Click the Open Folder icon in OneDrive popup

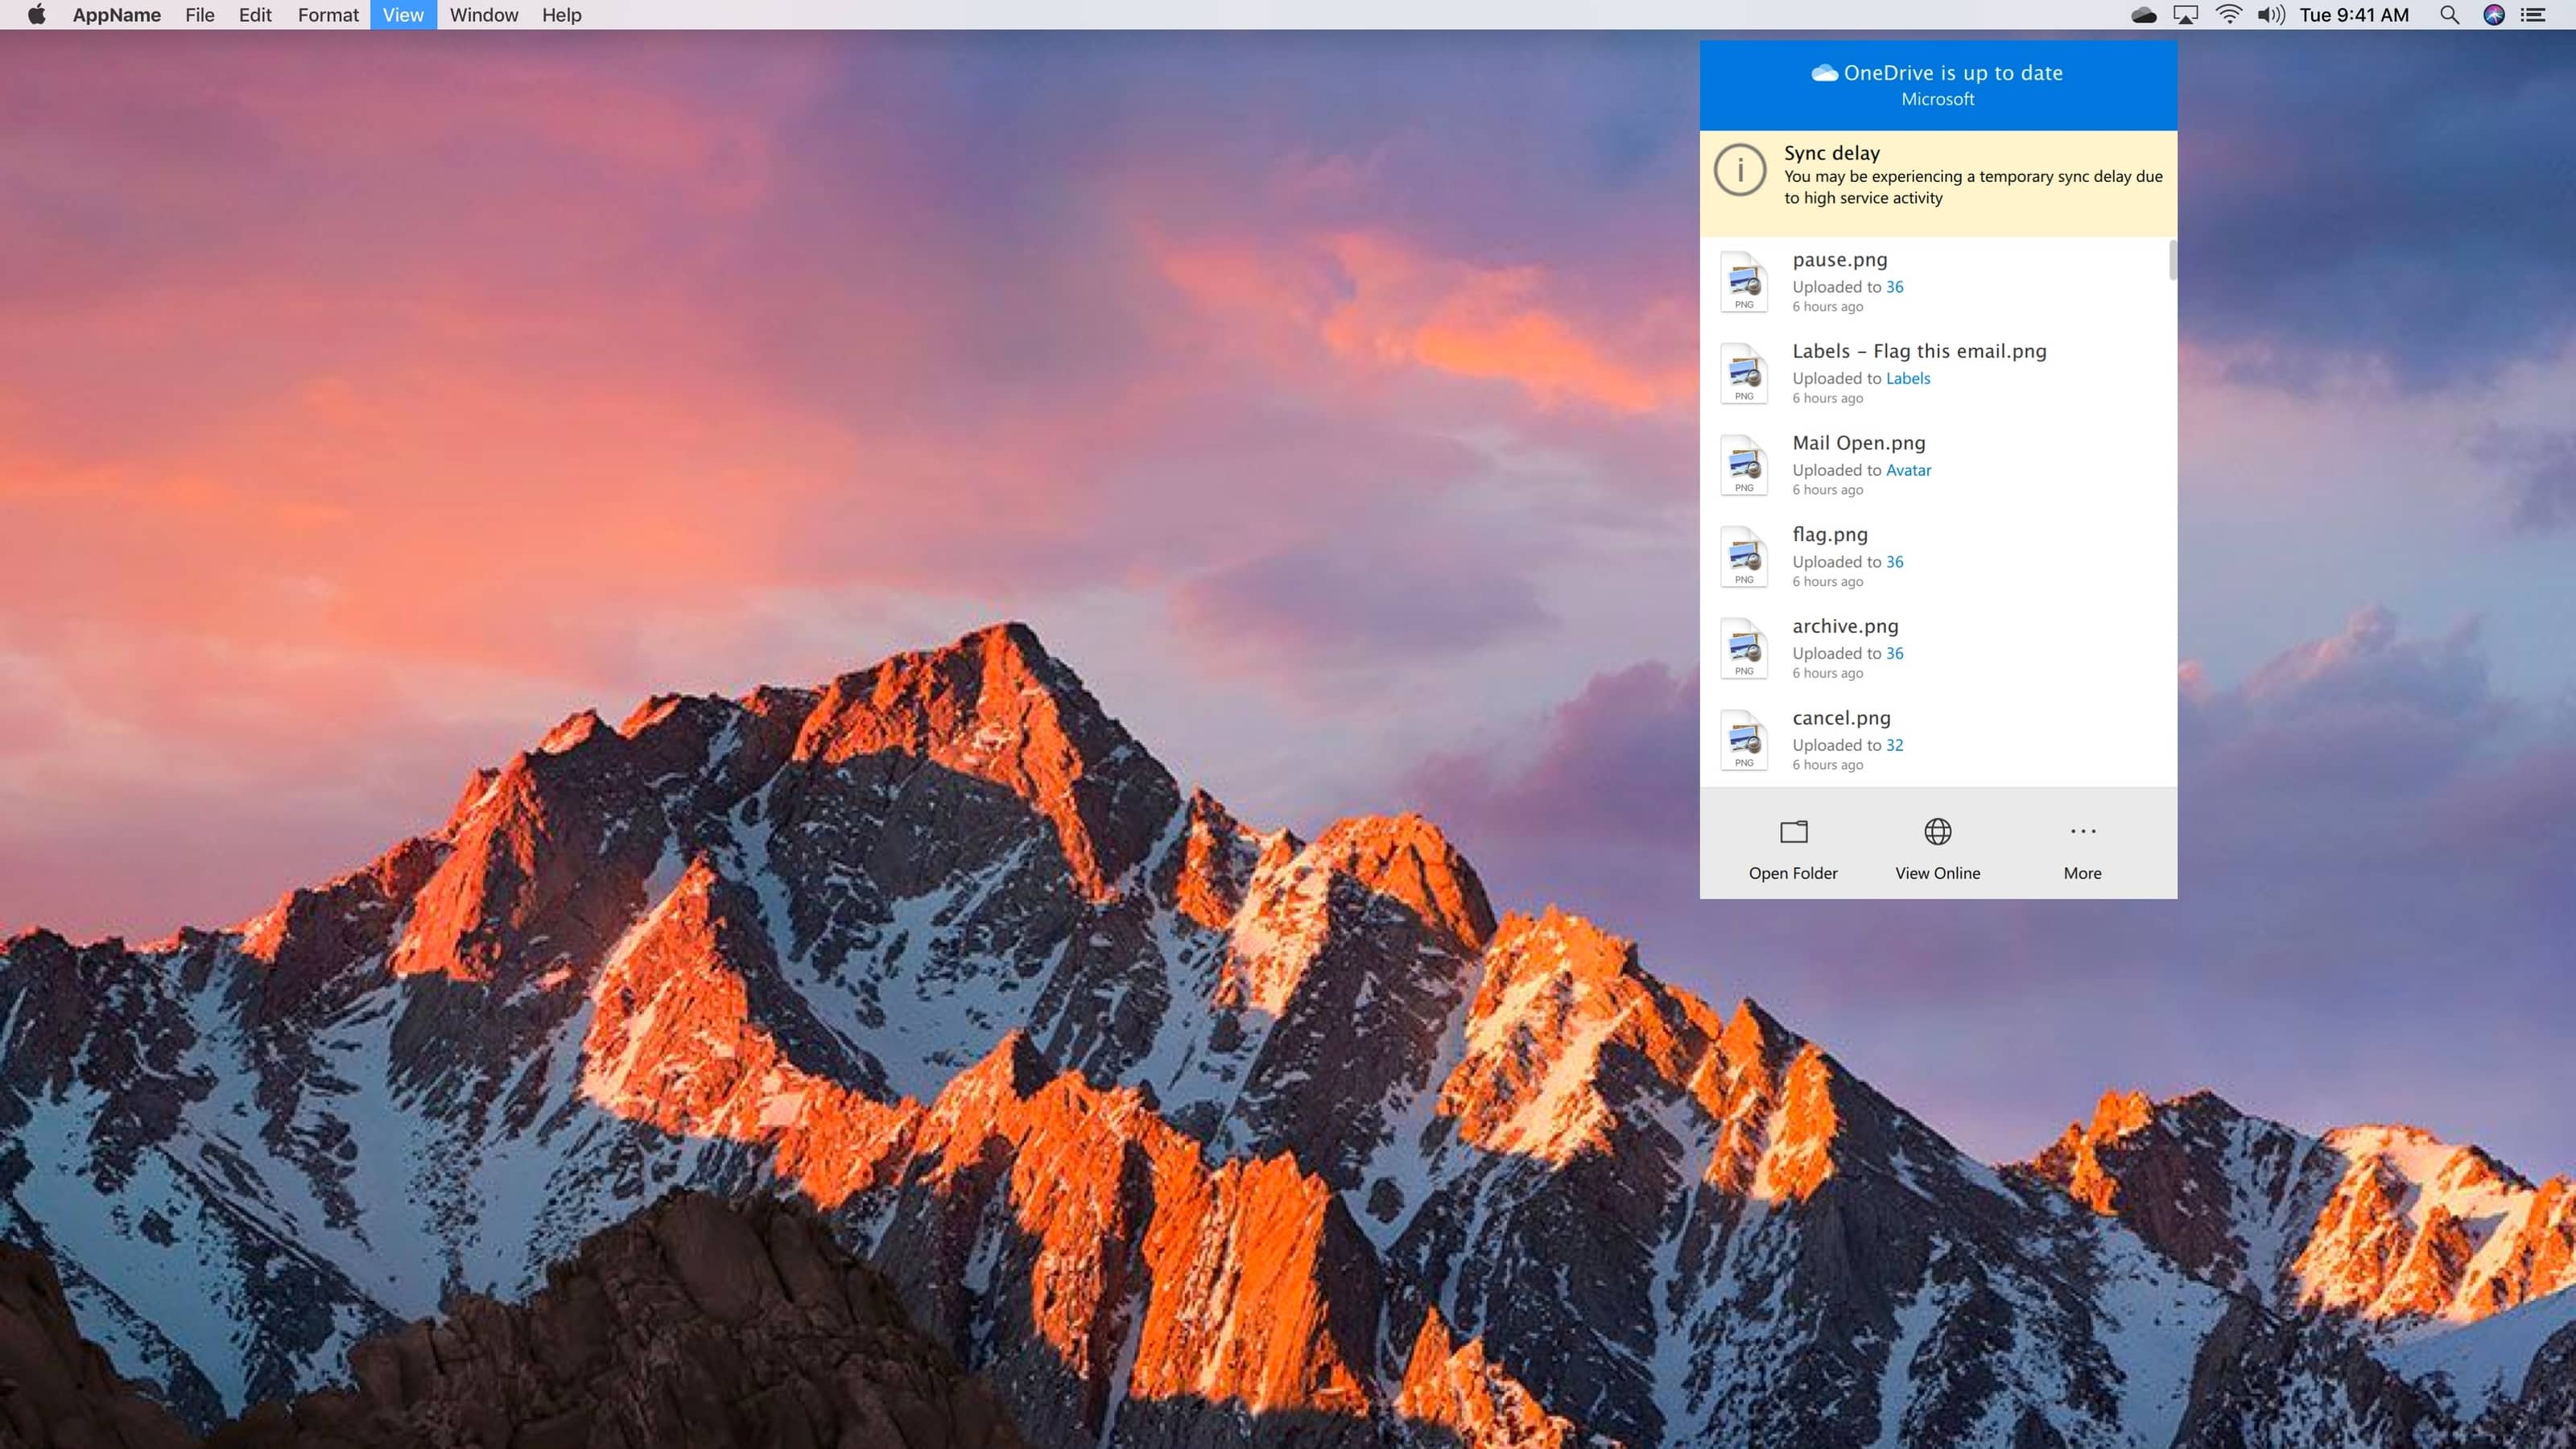click(x=1793, y=831)
